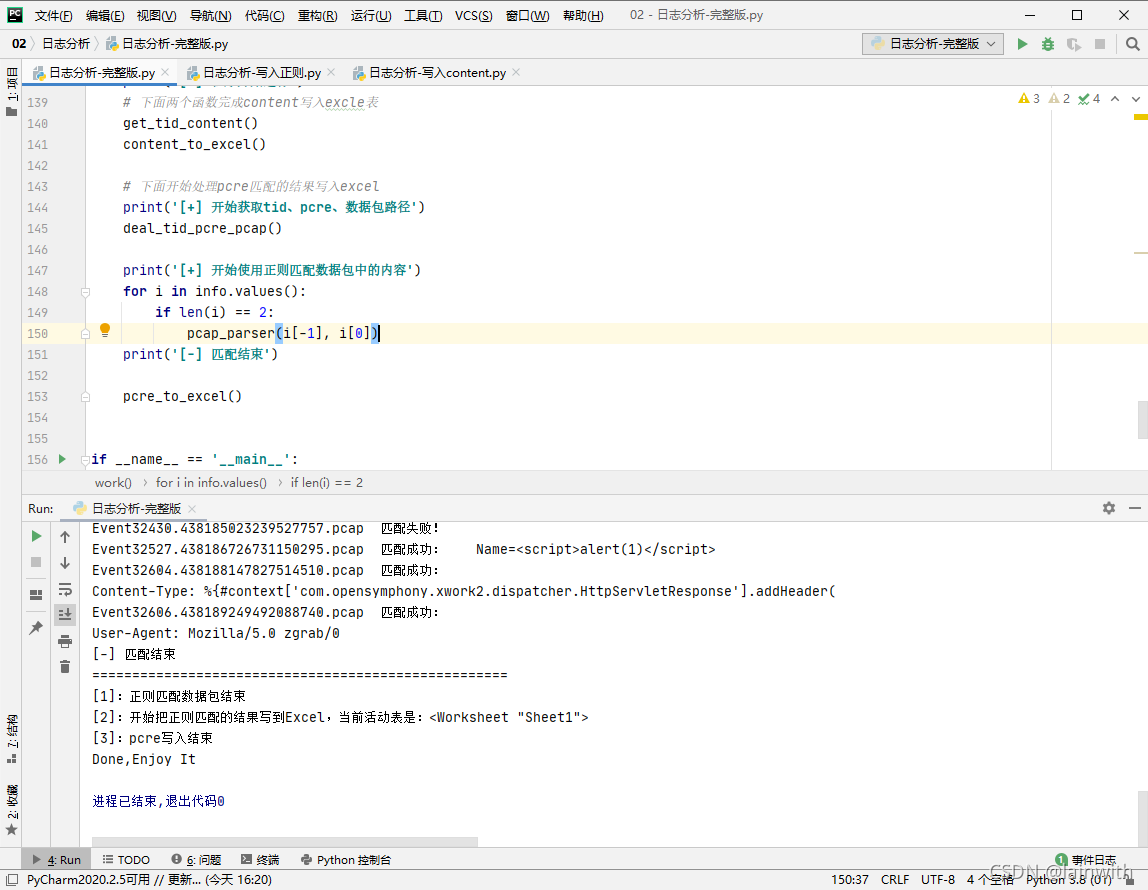Place cursor on pcre_to_excel() line
The width and height of the screenshot is (1148, 890).
pos(182,397)
